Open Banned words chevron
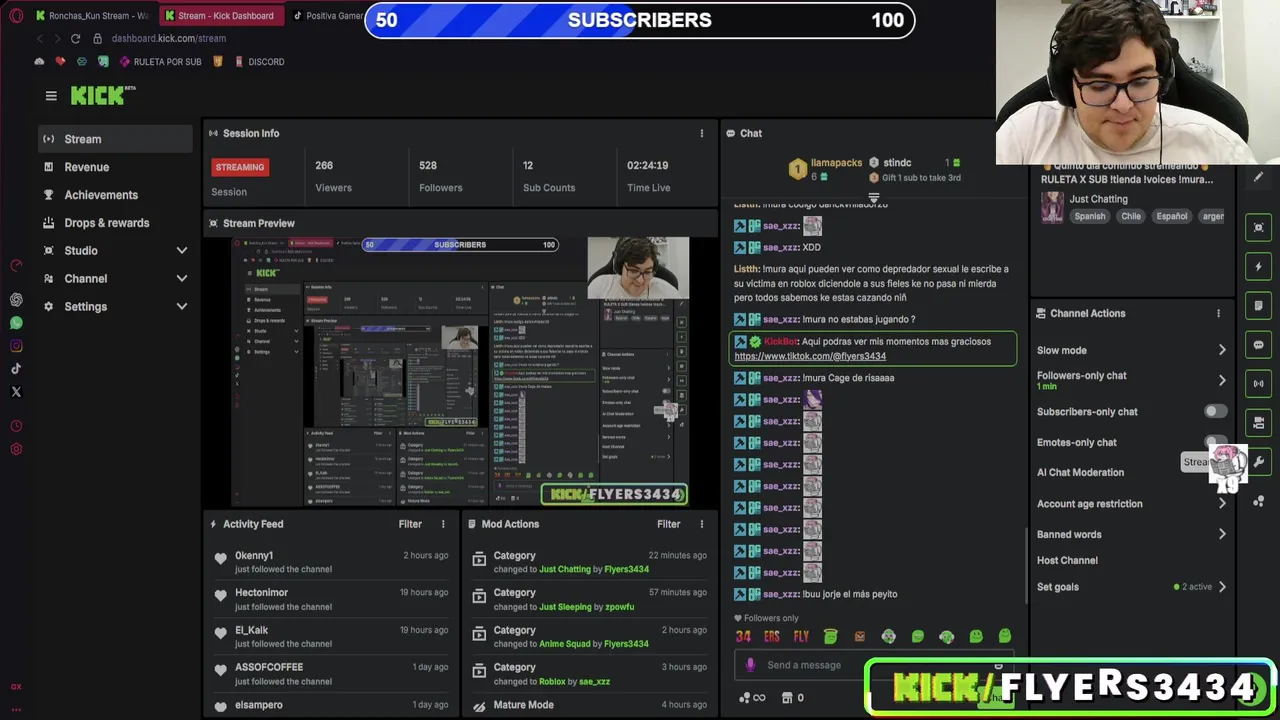The width and height of the screenshot is (1280, 720). 1221,534
